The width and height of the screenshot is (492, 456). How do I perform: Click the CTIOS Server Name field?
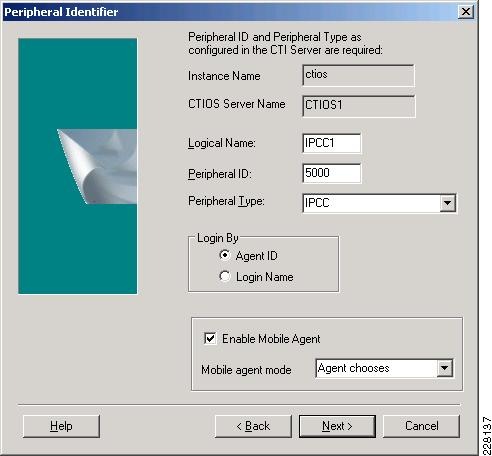pyautogui.click(x=359, y=106)
